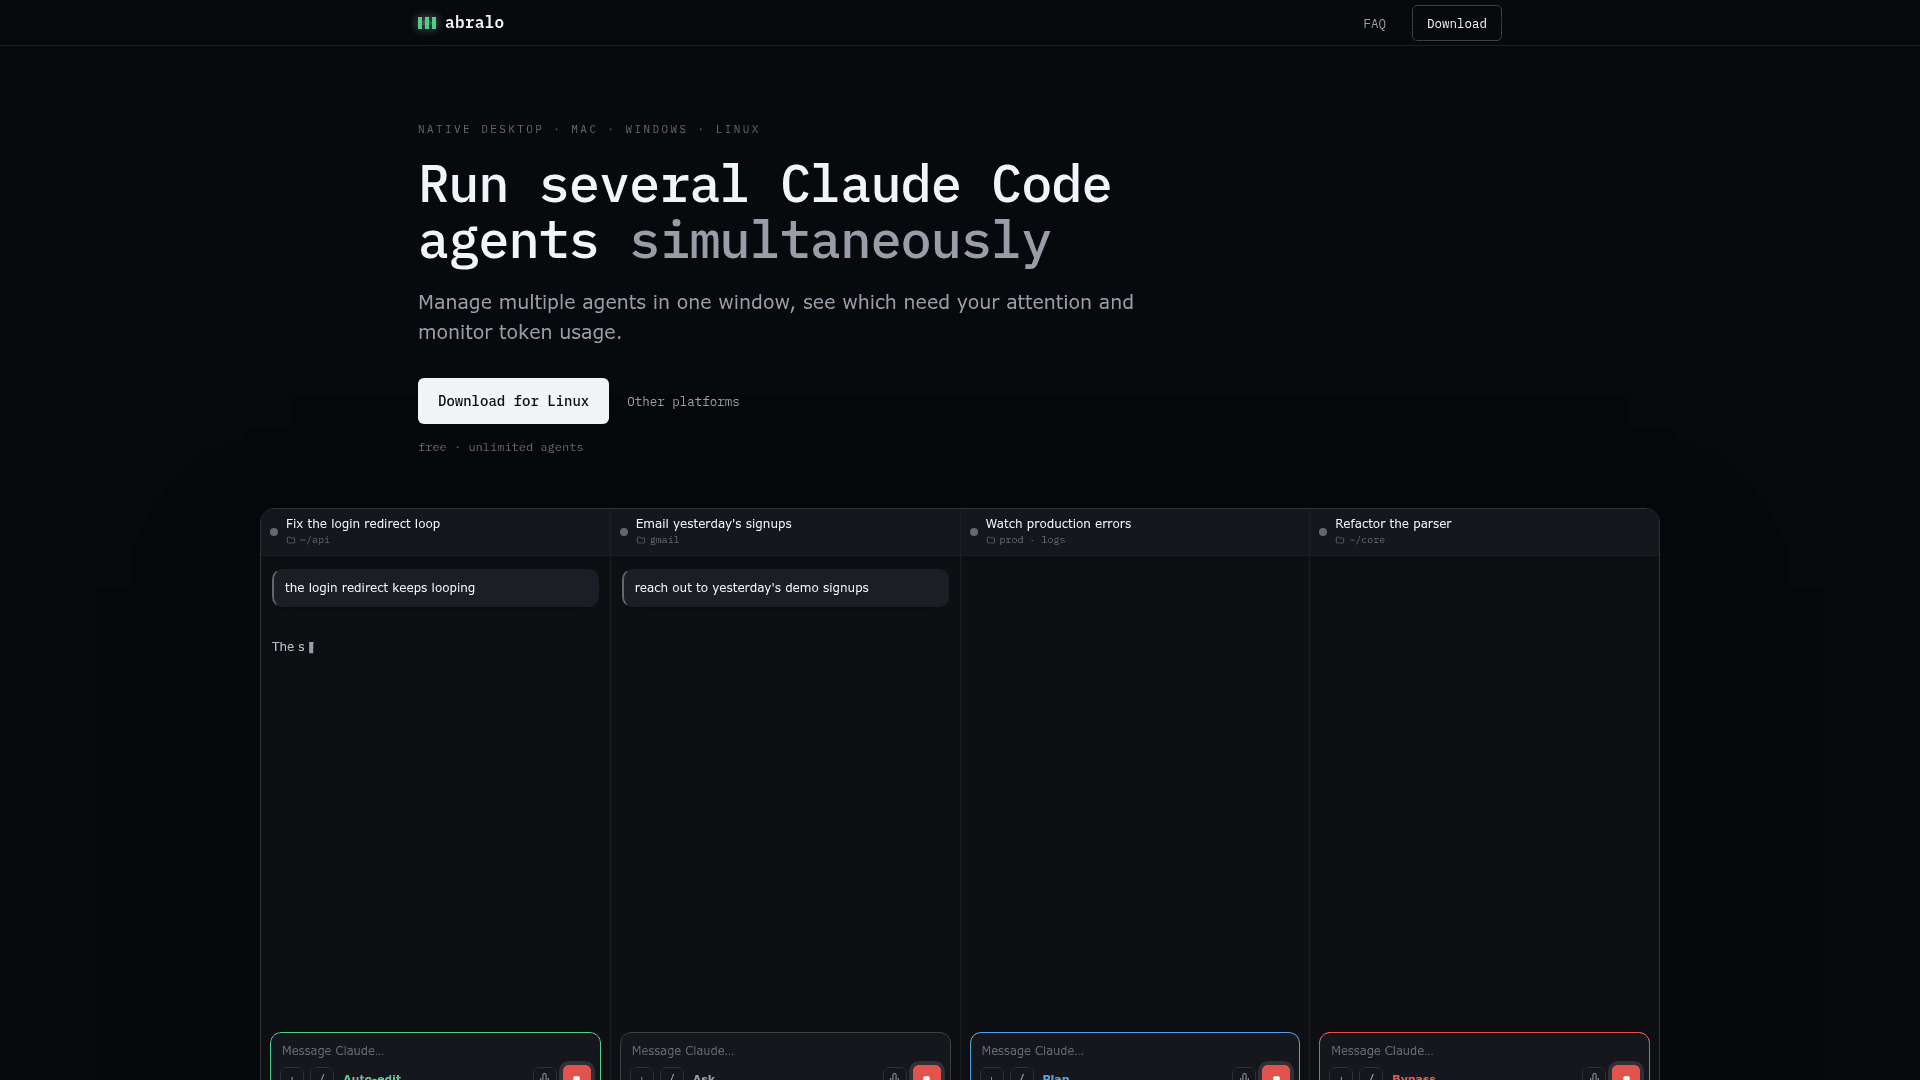The height and width of the screenshot is (1080, 1920).
Task: Click the slash command icon beside Bypass
Action: [1371, 1075]
